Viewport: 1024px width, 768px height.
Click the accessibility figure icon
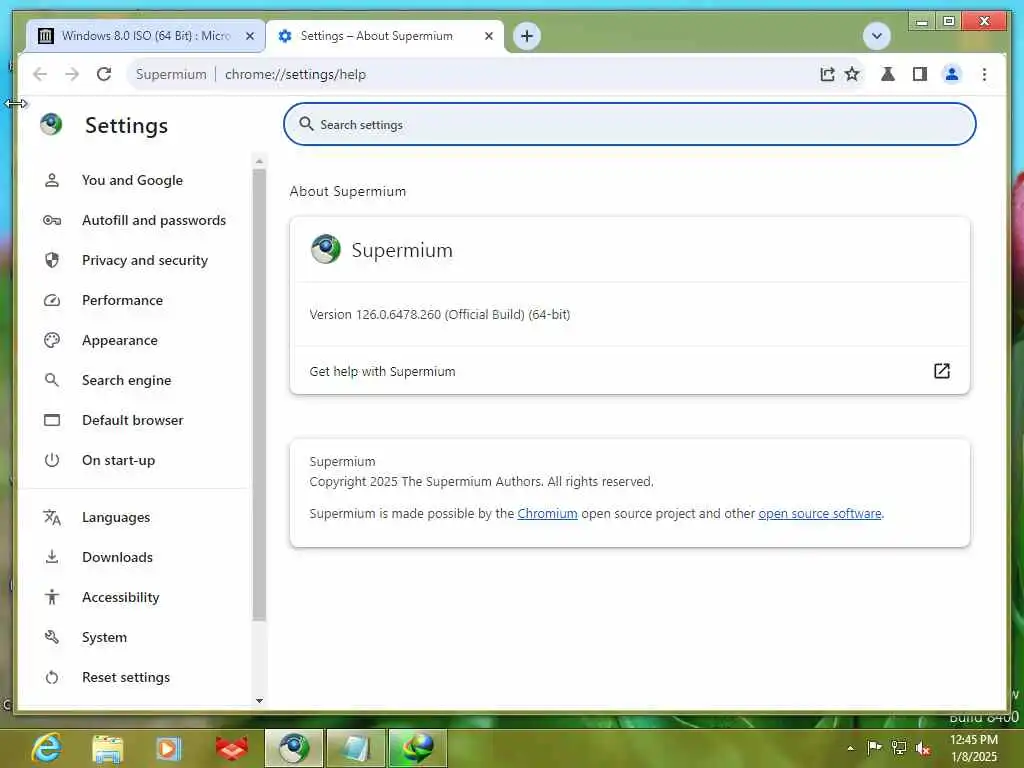coord(52,597)
